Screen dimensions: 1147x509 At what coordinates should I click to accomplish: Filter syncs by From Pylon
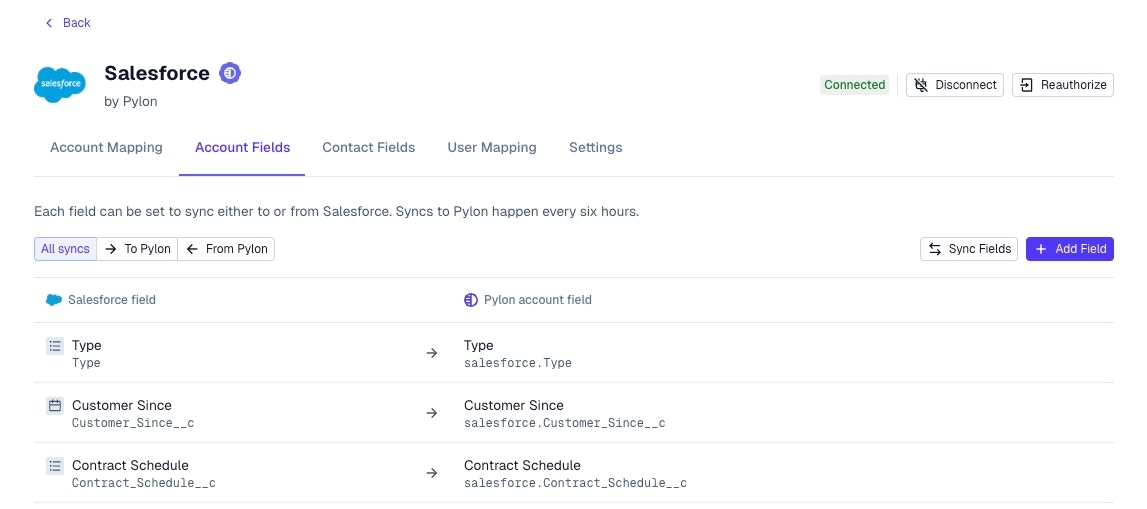[x=226, y=249]
